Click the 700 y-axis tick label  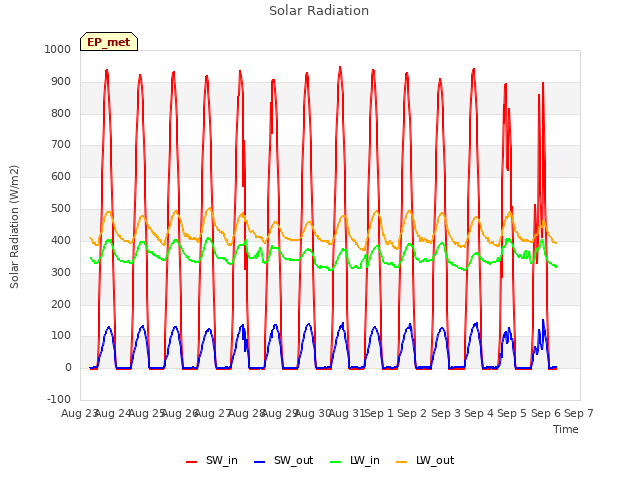[x=61, y=144]
